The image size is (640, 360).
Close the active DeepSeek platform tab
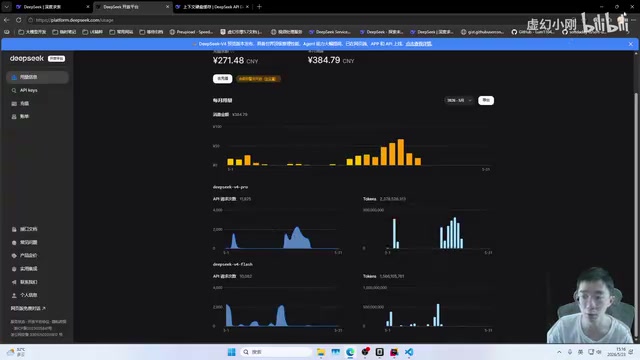coord(167,7)
